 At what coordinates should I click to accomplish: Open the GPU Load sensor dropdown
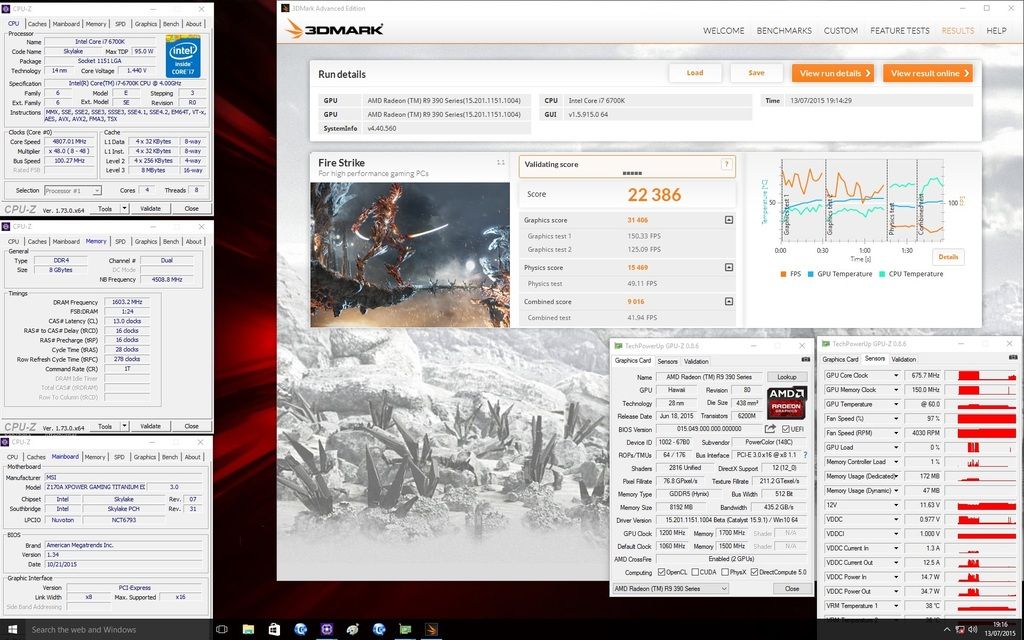coord(895,447)
